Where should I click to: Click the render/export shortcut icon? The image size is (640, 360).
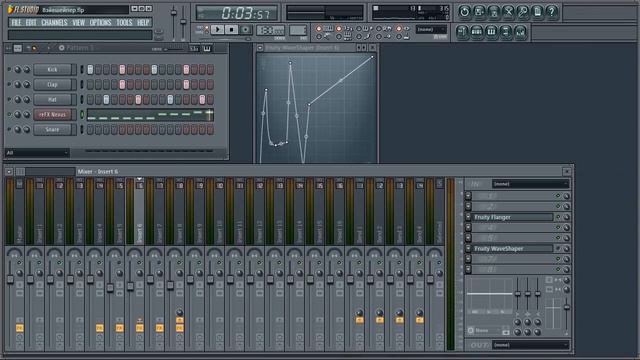click(493, 12)
